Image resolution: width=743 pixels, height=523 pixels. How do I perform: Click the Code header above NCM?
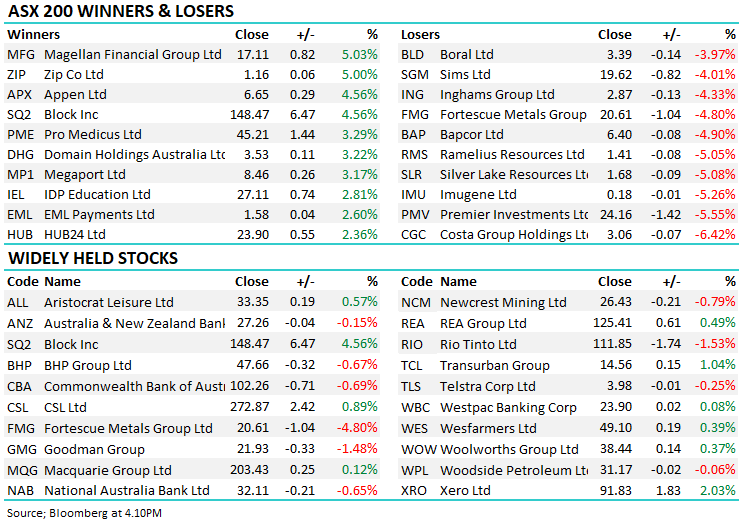[416, 282]
